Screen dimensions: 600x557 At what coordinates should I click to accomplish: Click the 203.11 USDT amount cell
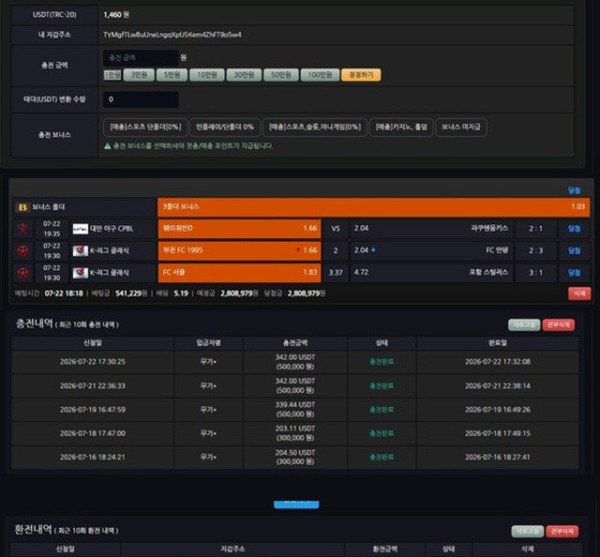click(295, 433)
